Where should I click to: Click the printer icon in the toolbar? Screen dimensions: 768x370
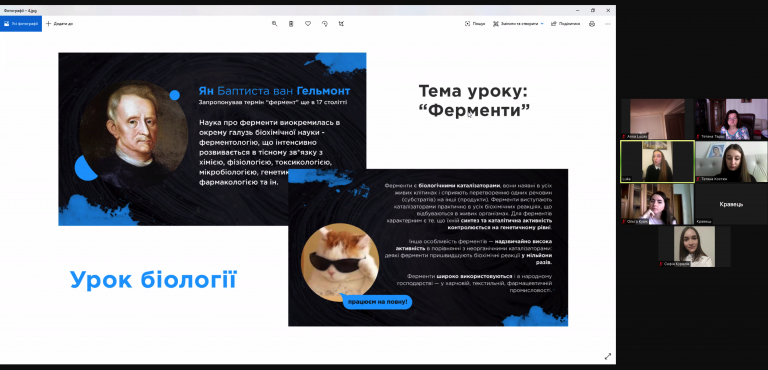coord(592,24)
